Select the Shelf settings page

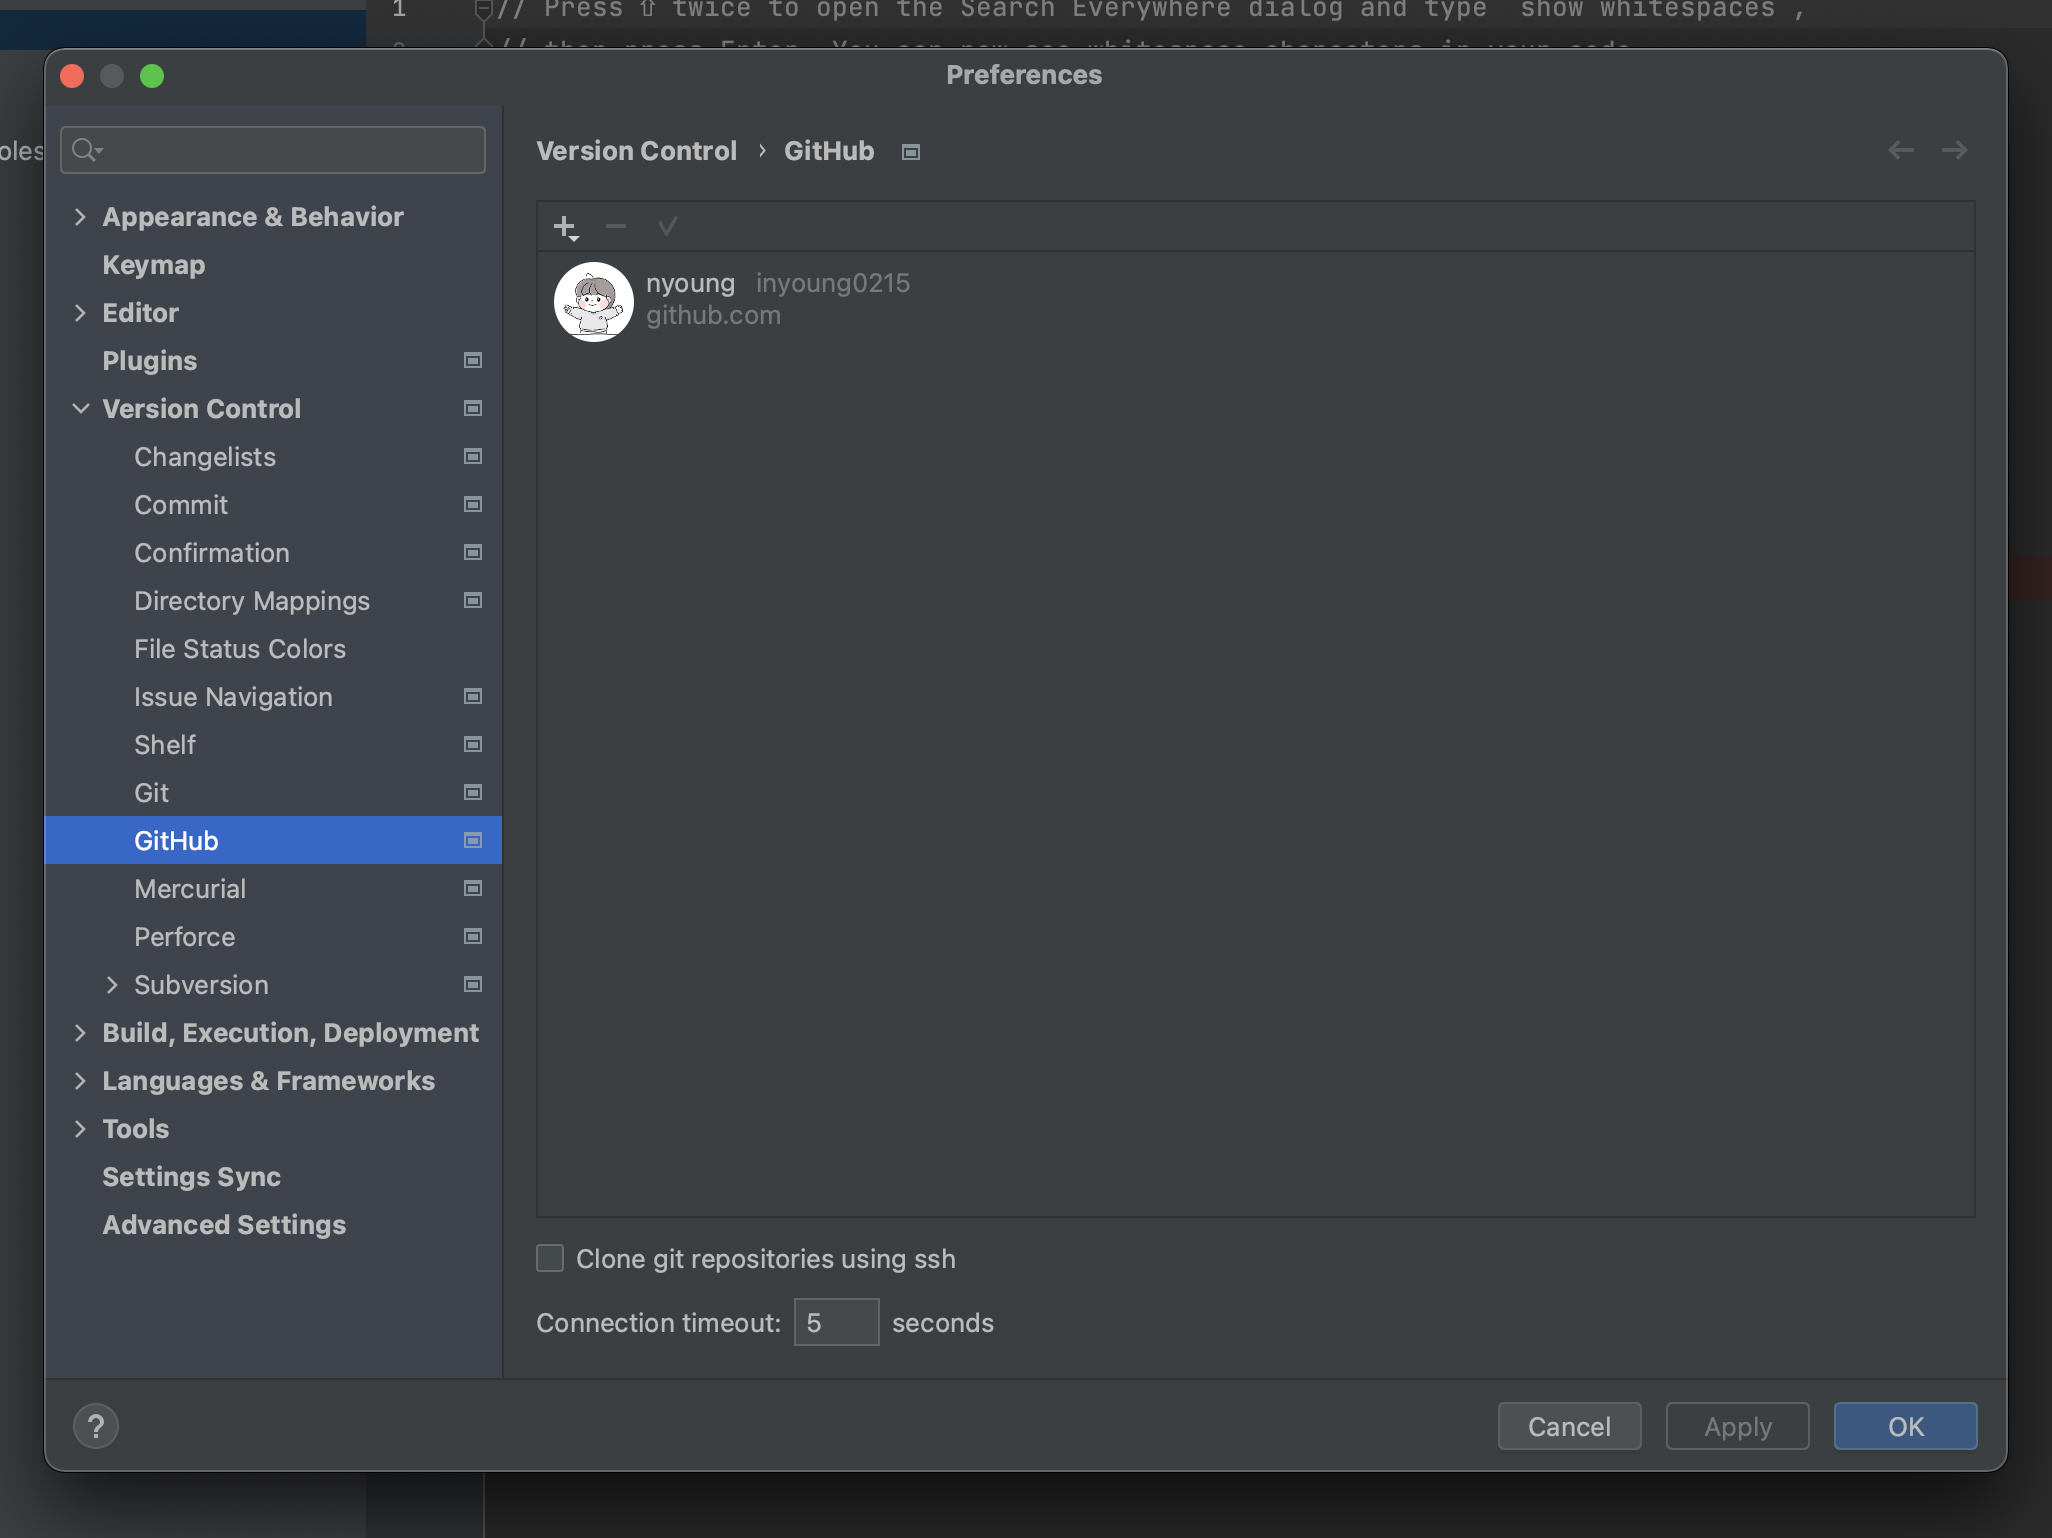point(273,745)
